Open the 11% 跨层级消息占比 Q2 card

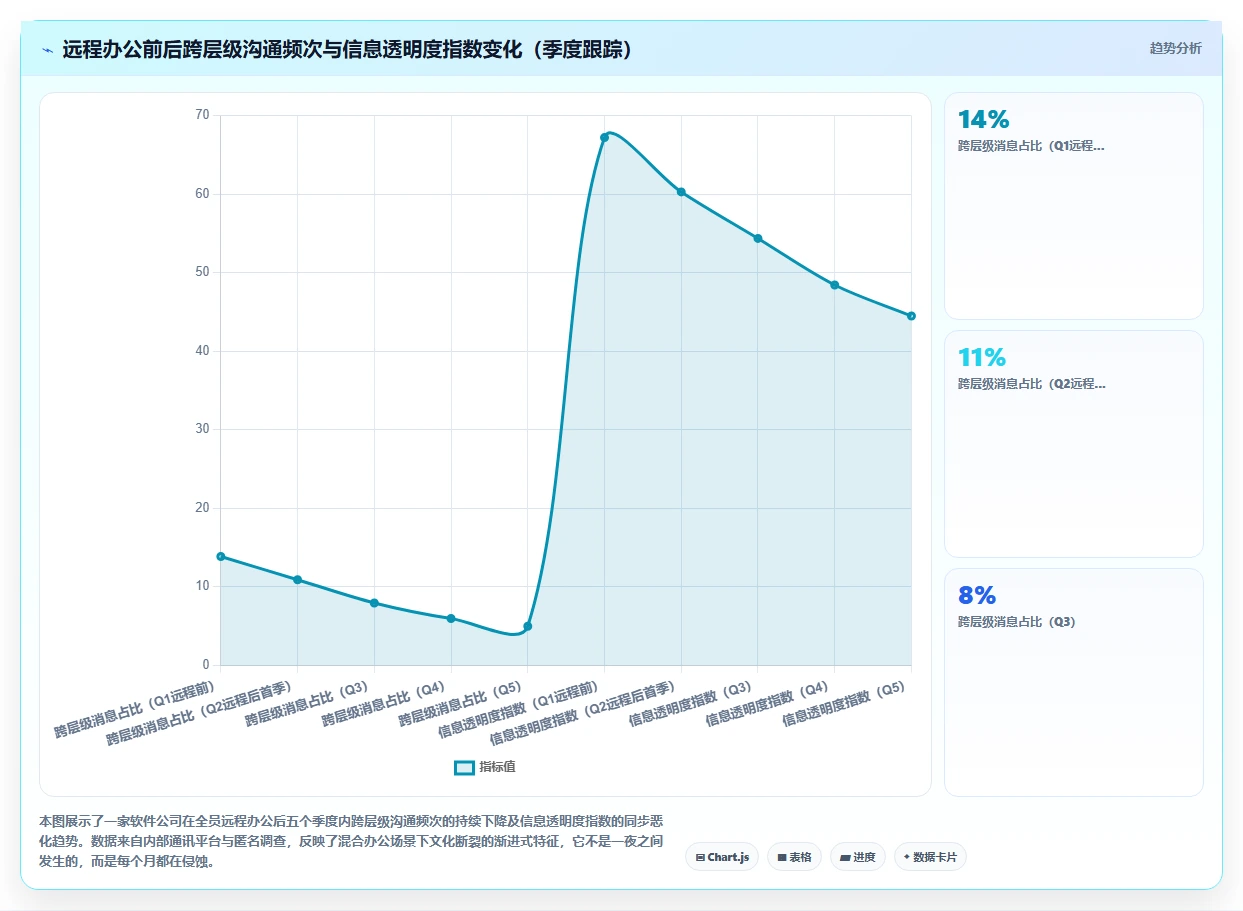point(1073,444)
